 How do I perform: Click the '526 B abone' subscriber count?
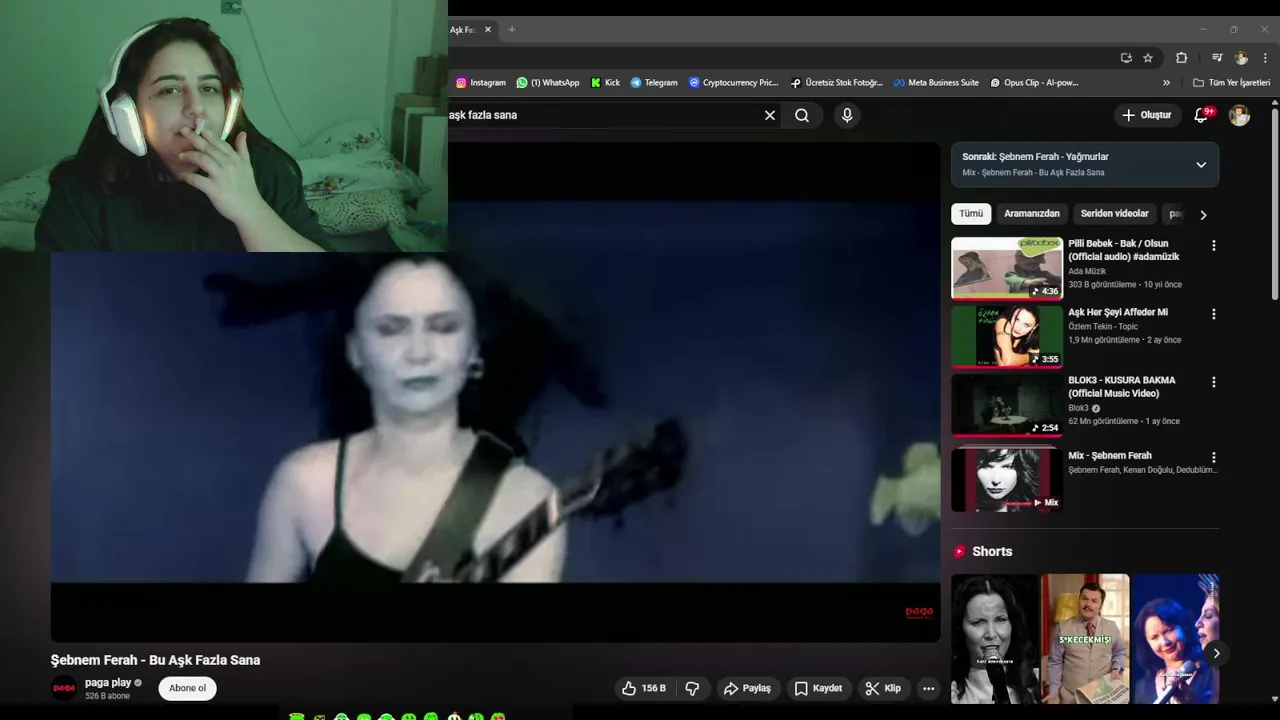pos(107,696)
